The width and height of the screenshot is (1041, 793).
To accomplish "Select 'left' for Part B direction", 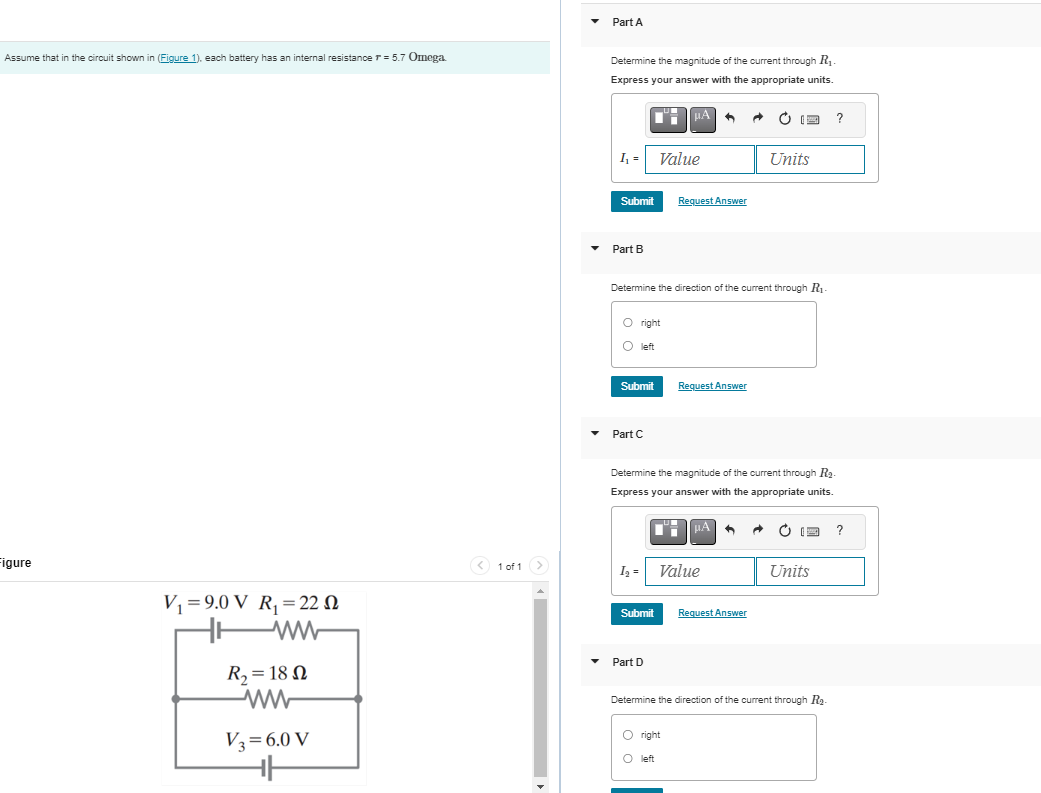I will click(x=628, y=346).
